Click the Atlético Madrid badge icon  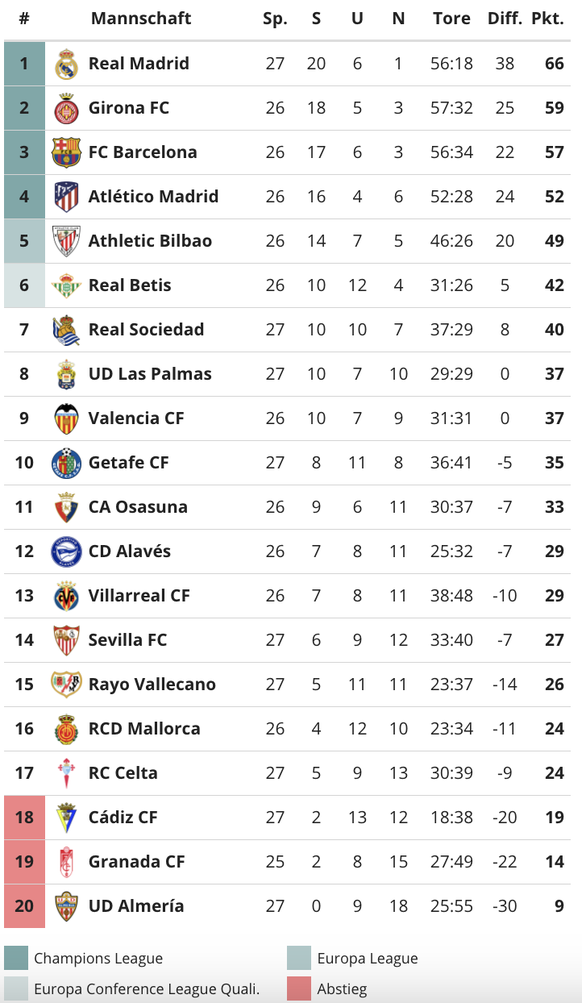(66, 196)
